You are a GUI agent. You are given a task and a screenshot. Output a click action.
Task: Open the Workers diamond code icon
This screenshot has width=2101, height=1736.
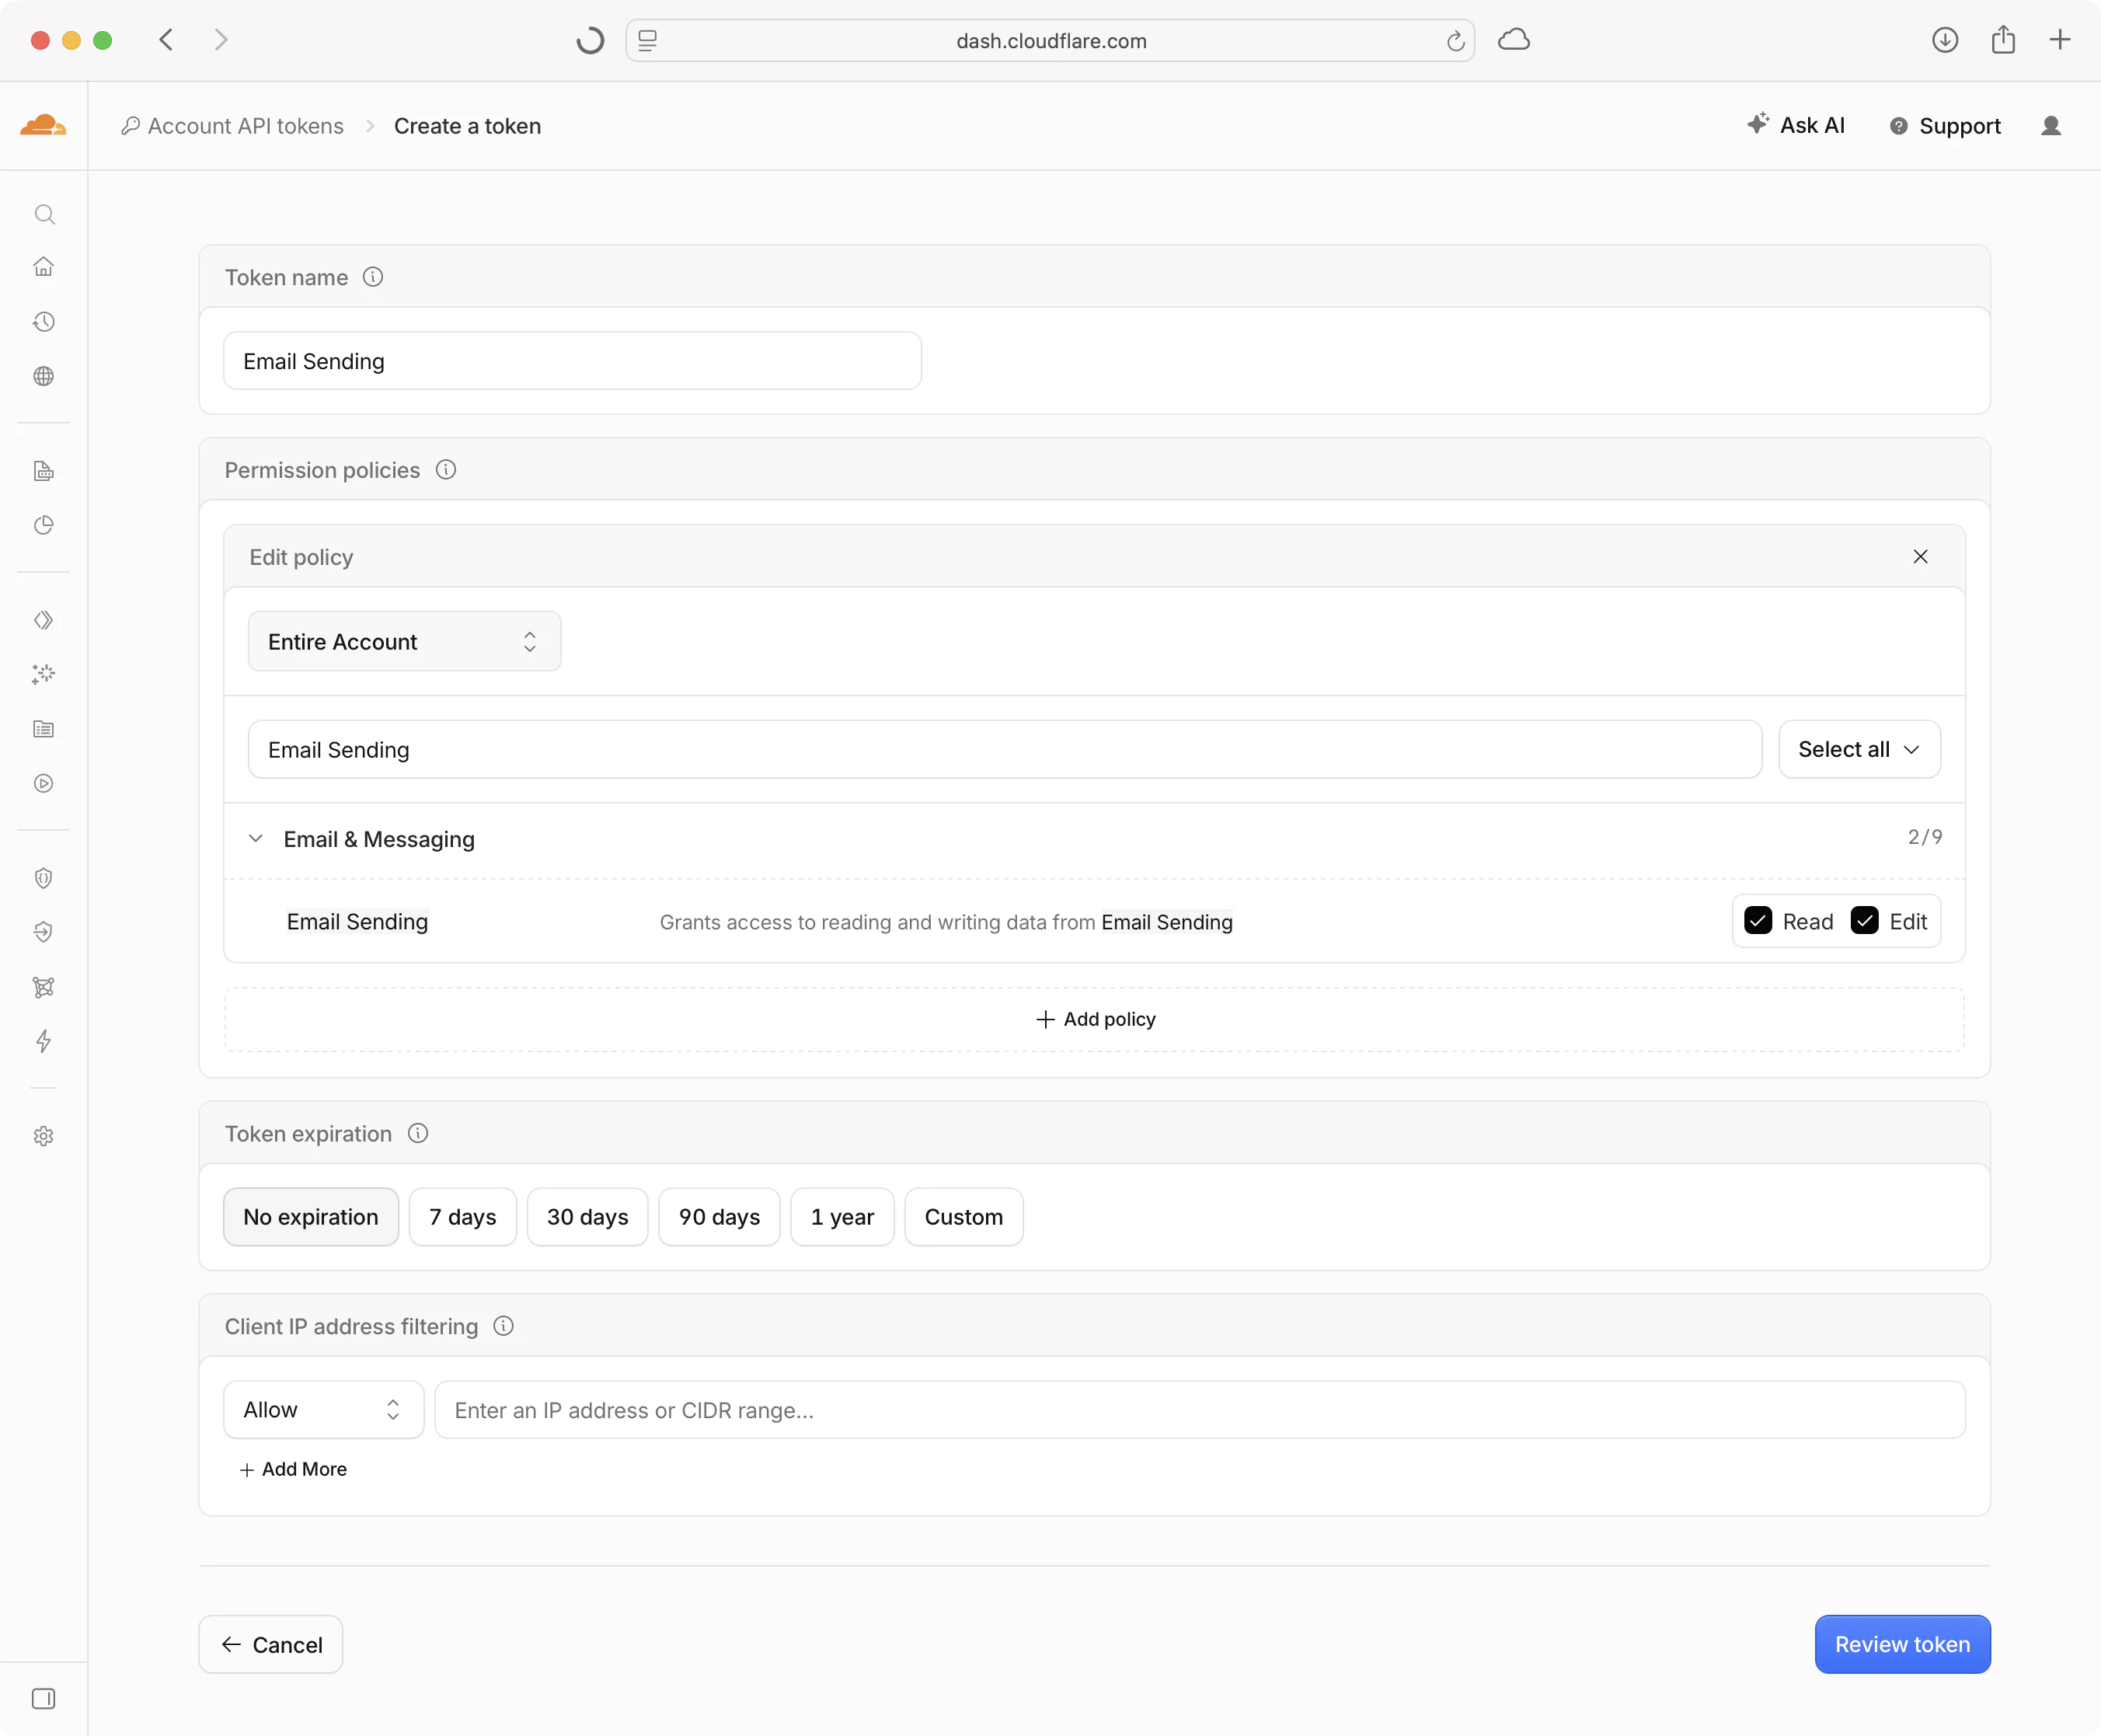[x=44, y=620]
